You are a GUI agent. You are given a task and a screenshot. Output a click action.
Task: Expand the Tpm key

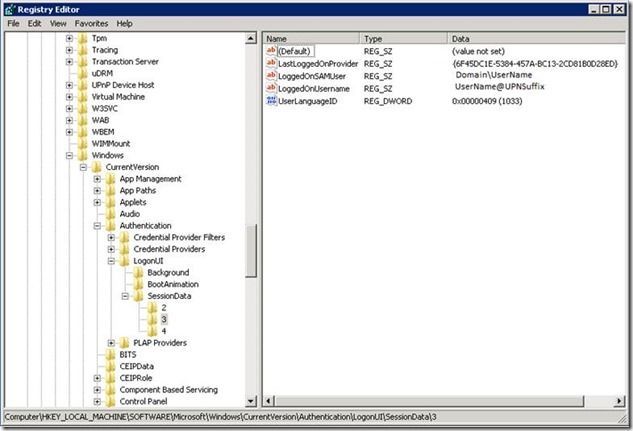point(69,38)
